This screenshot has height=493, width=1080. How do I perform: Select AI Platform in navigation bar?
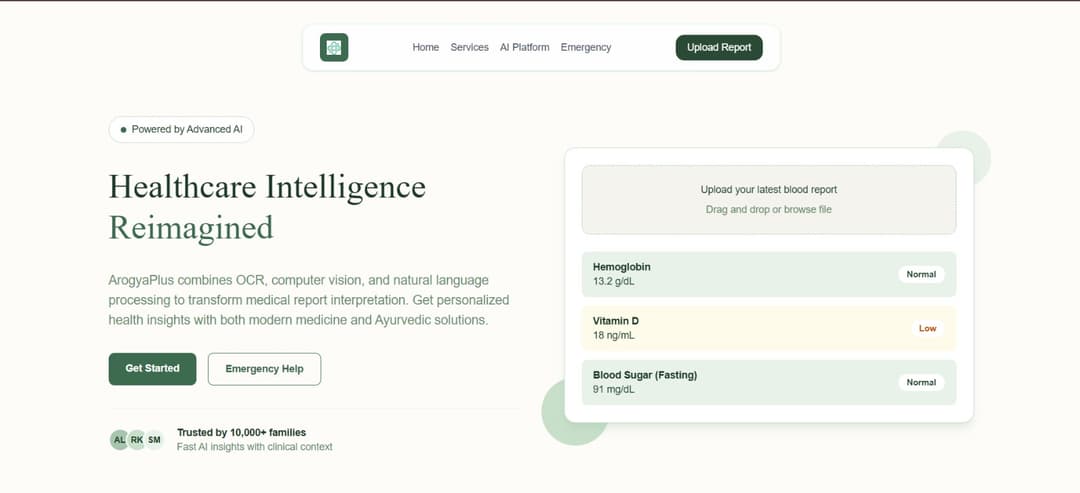pos(524,47)
